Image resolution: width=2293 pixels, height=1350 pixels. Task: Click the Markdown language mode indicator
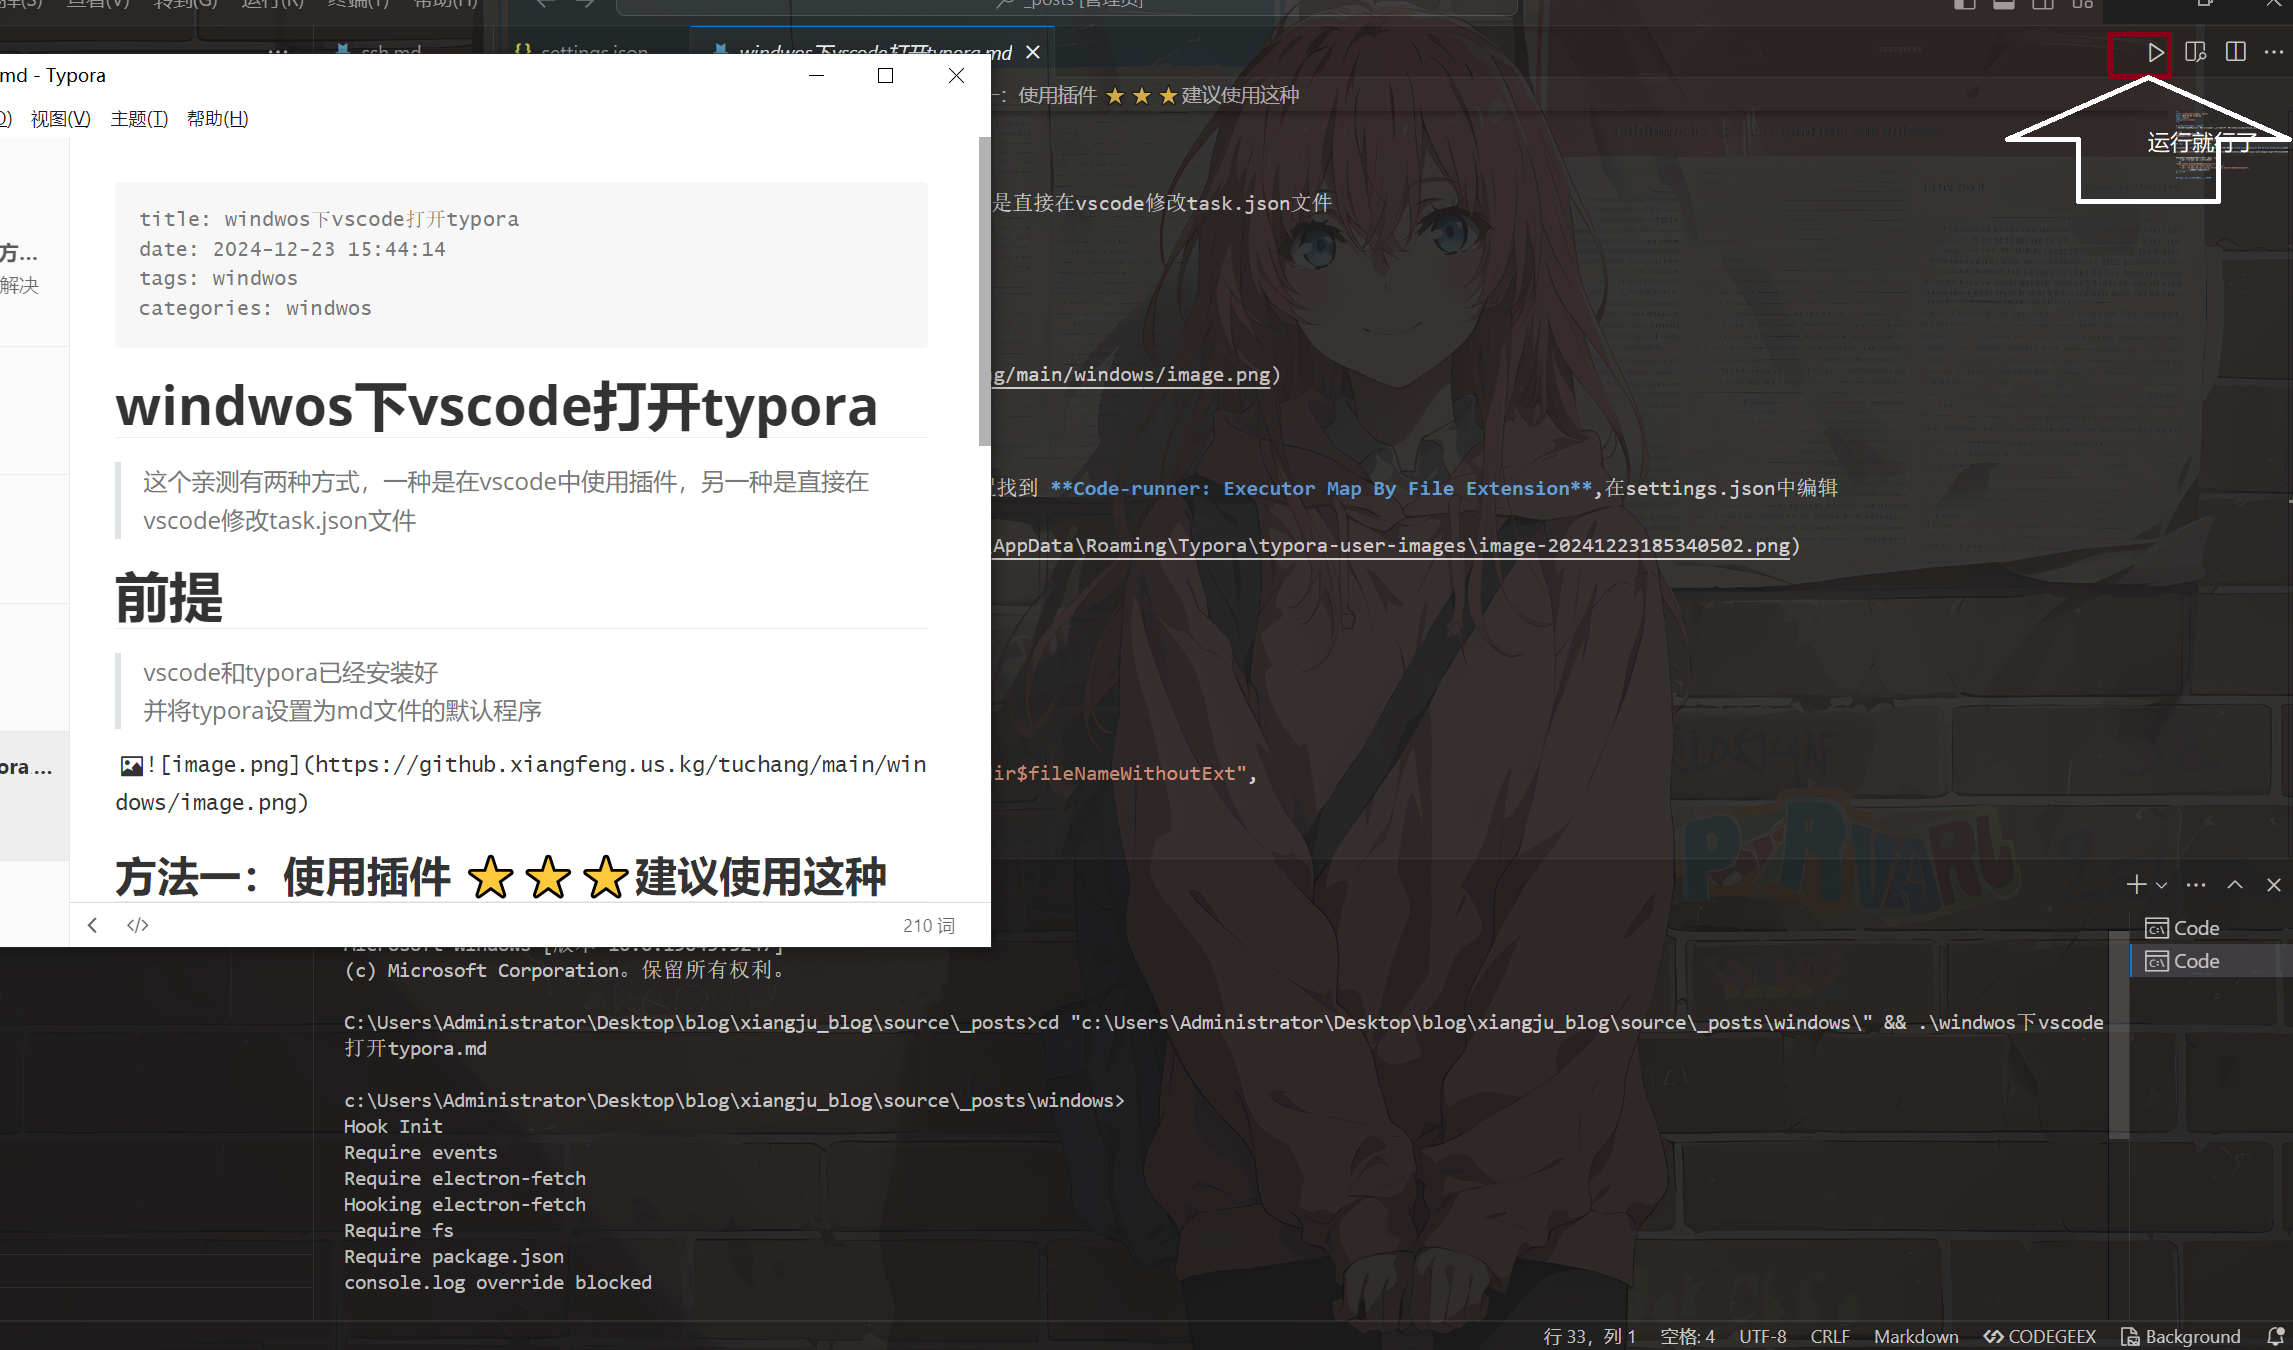[x=1916, y=1336]
